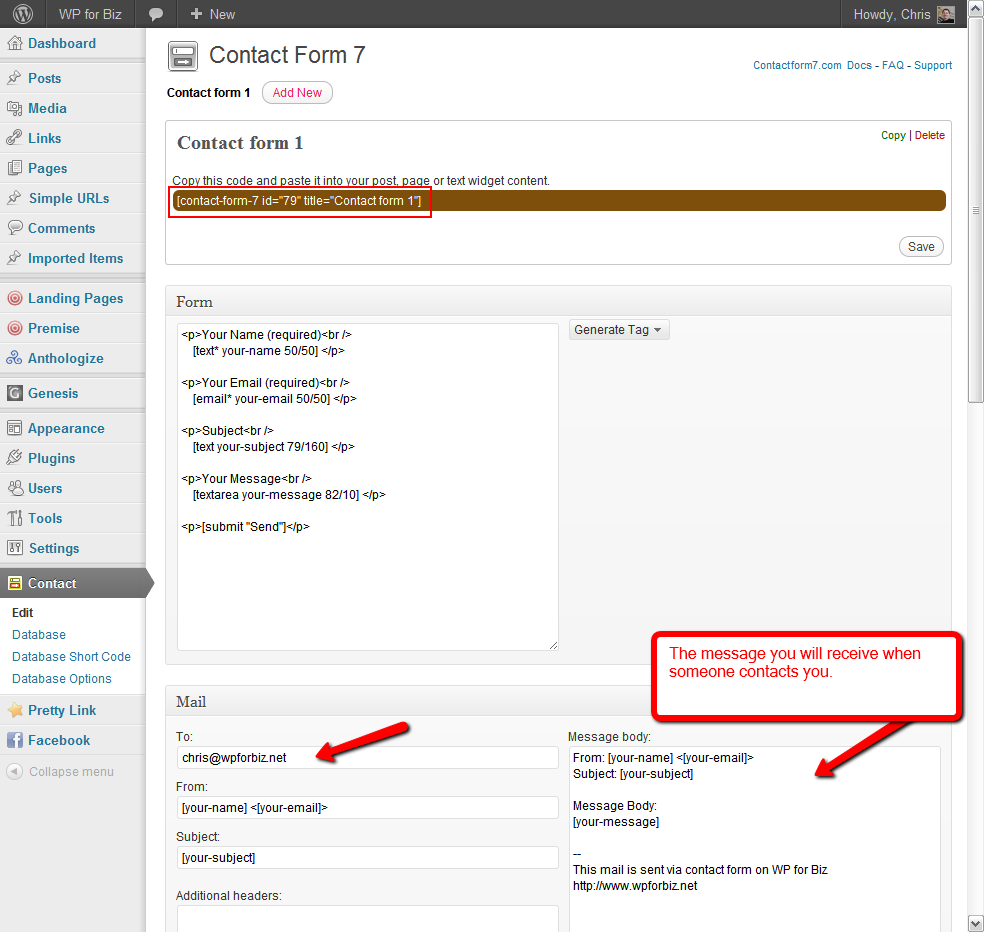Viewport: 984px width, 932px height.
Task: Click the Collapse menu arrow icon
Action: pos(14,771)
